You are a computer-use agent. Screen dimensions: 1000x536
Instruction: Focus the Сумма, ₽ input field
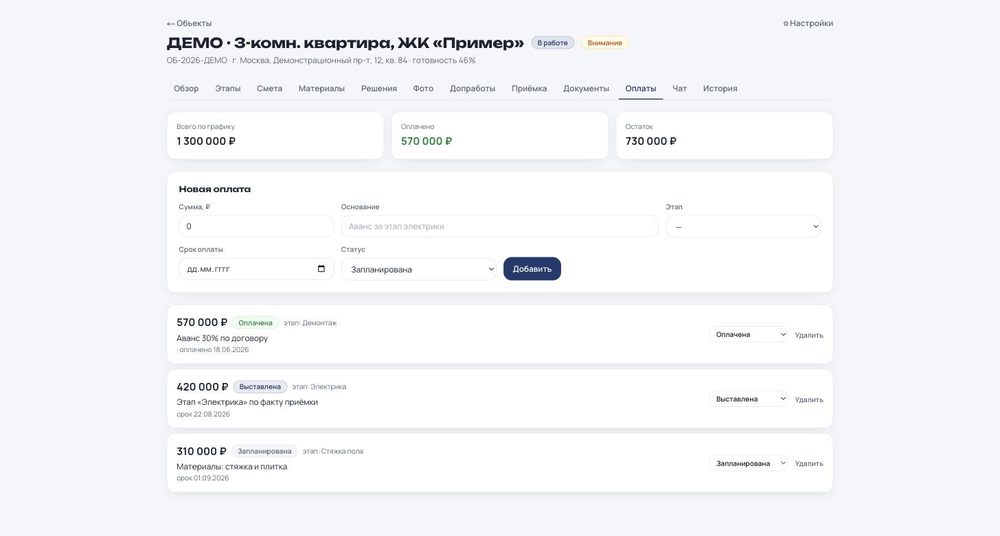(256, 227)
